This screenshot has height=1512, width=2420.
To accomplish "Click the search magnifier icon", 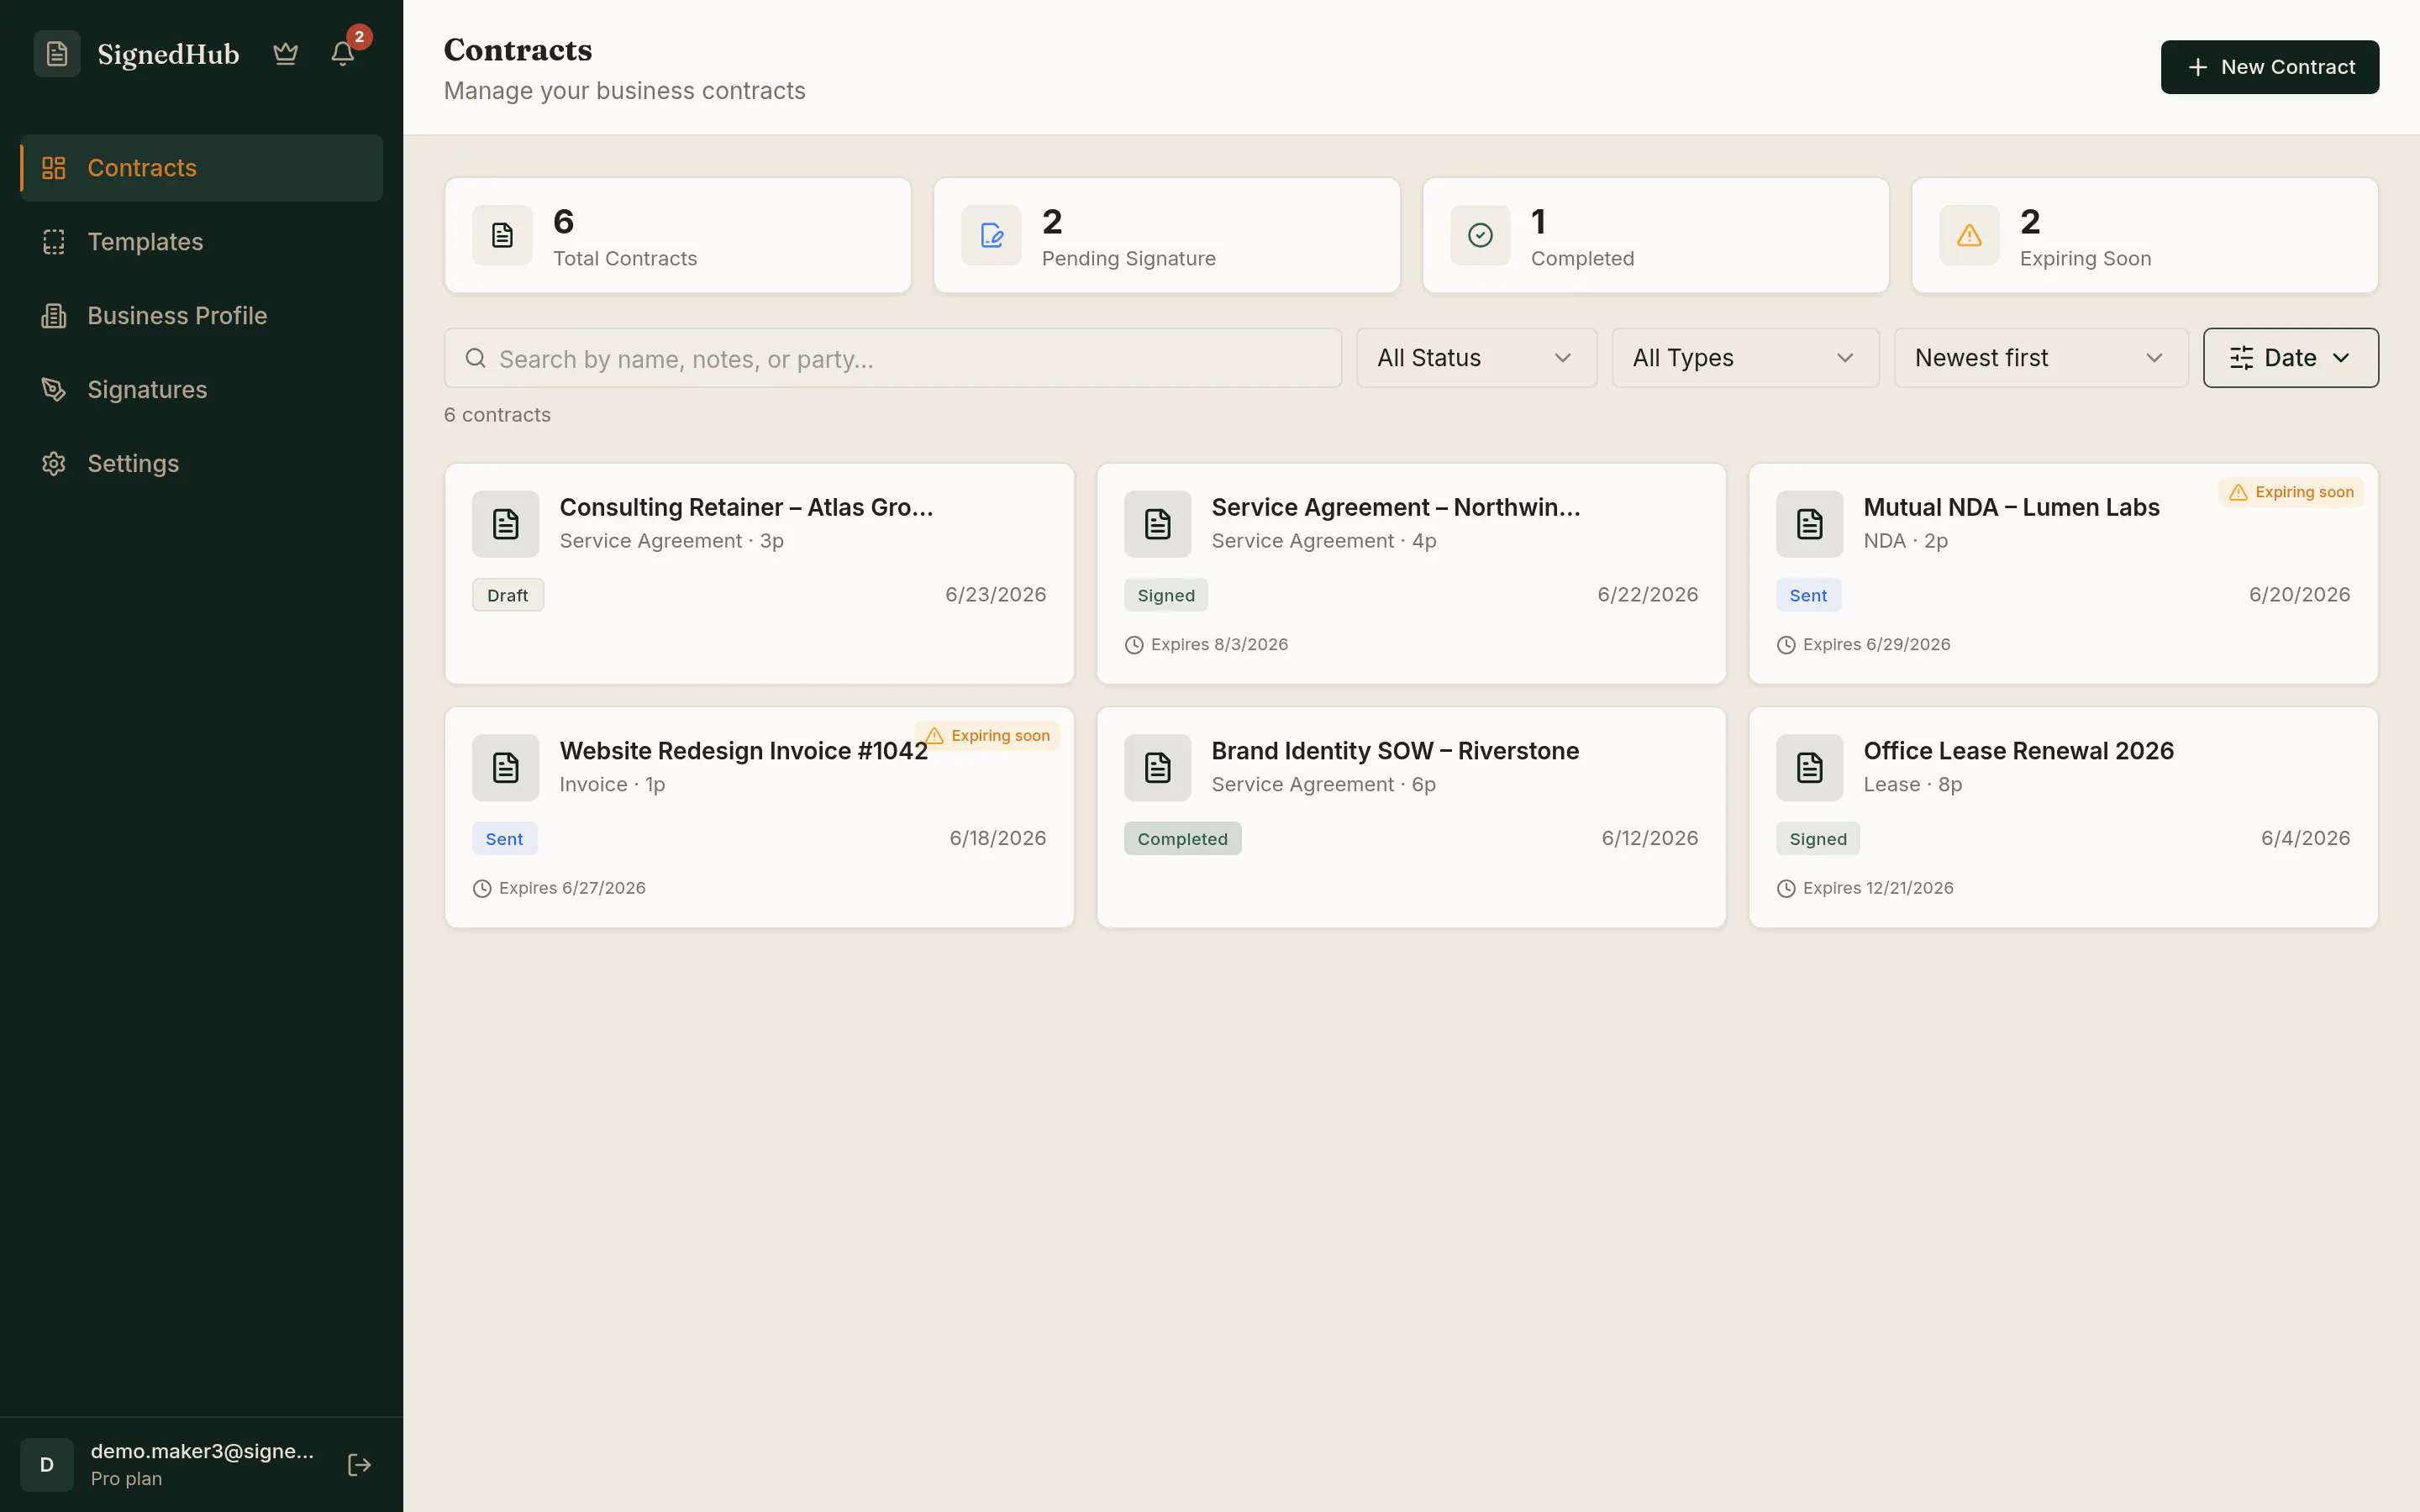I will tap(476, 358).
